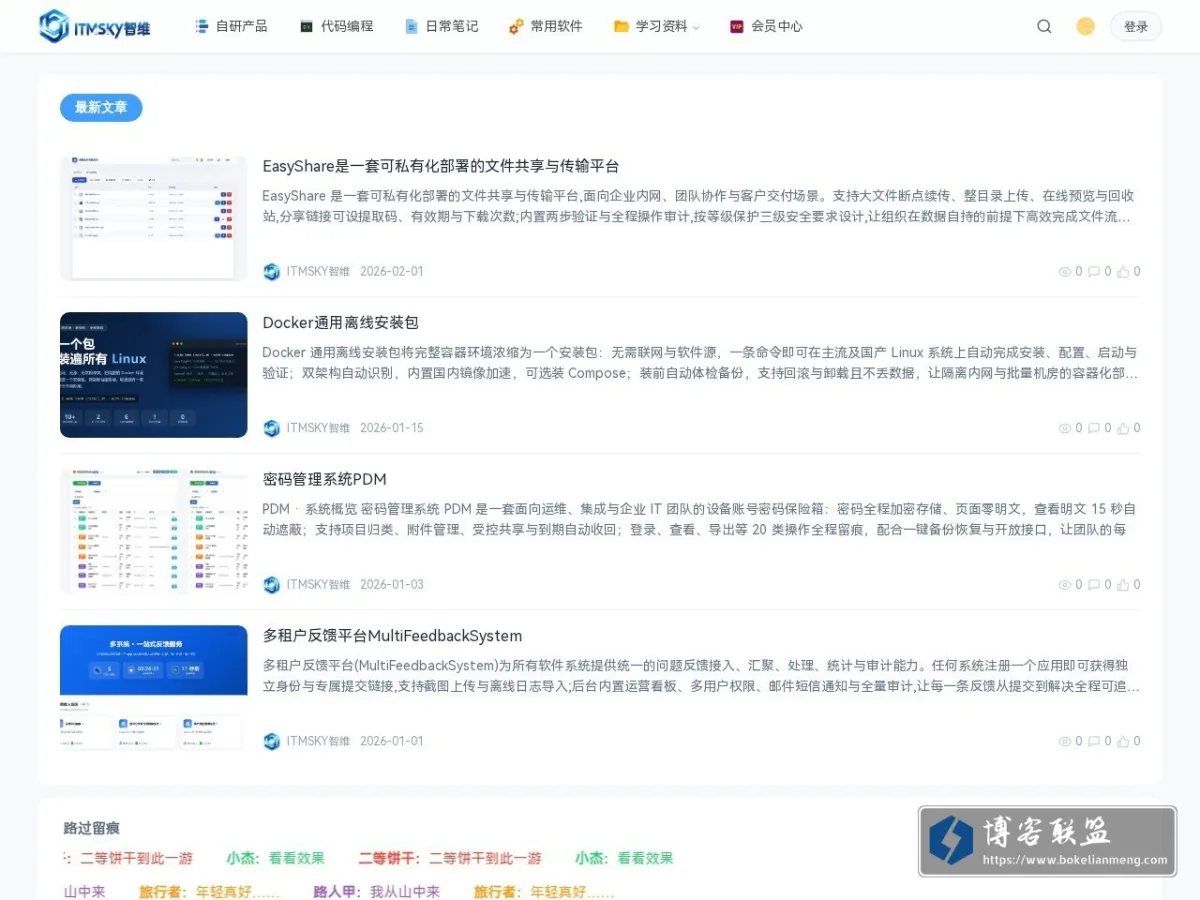
Task: Click the like thumbs-up icon on EasyShare article
Action: 1123,272
